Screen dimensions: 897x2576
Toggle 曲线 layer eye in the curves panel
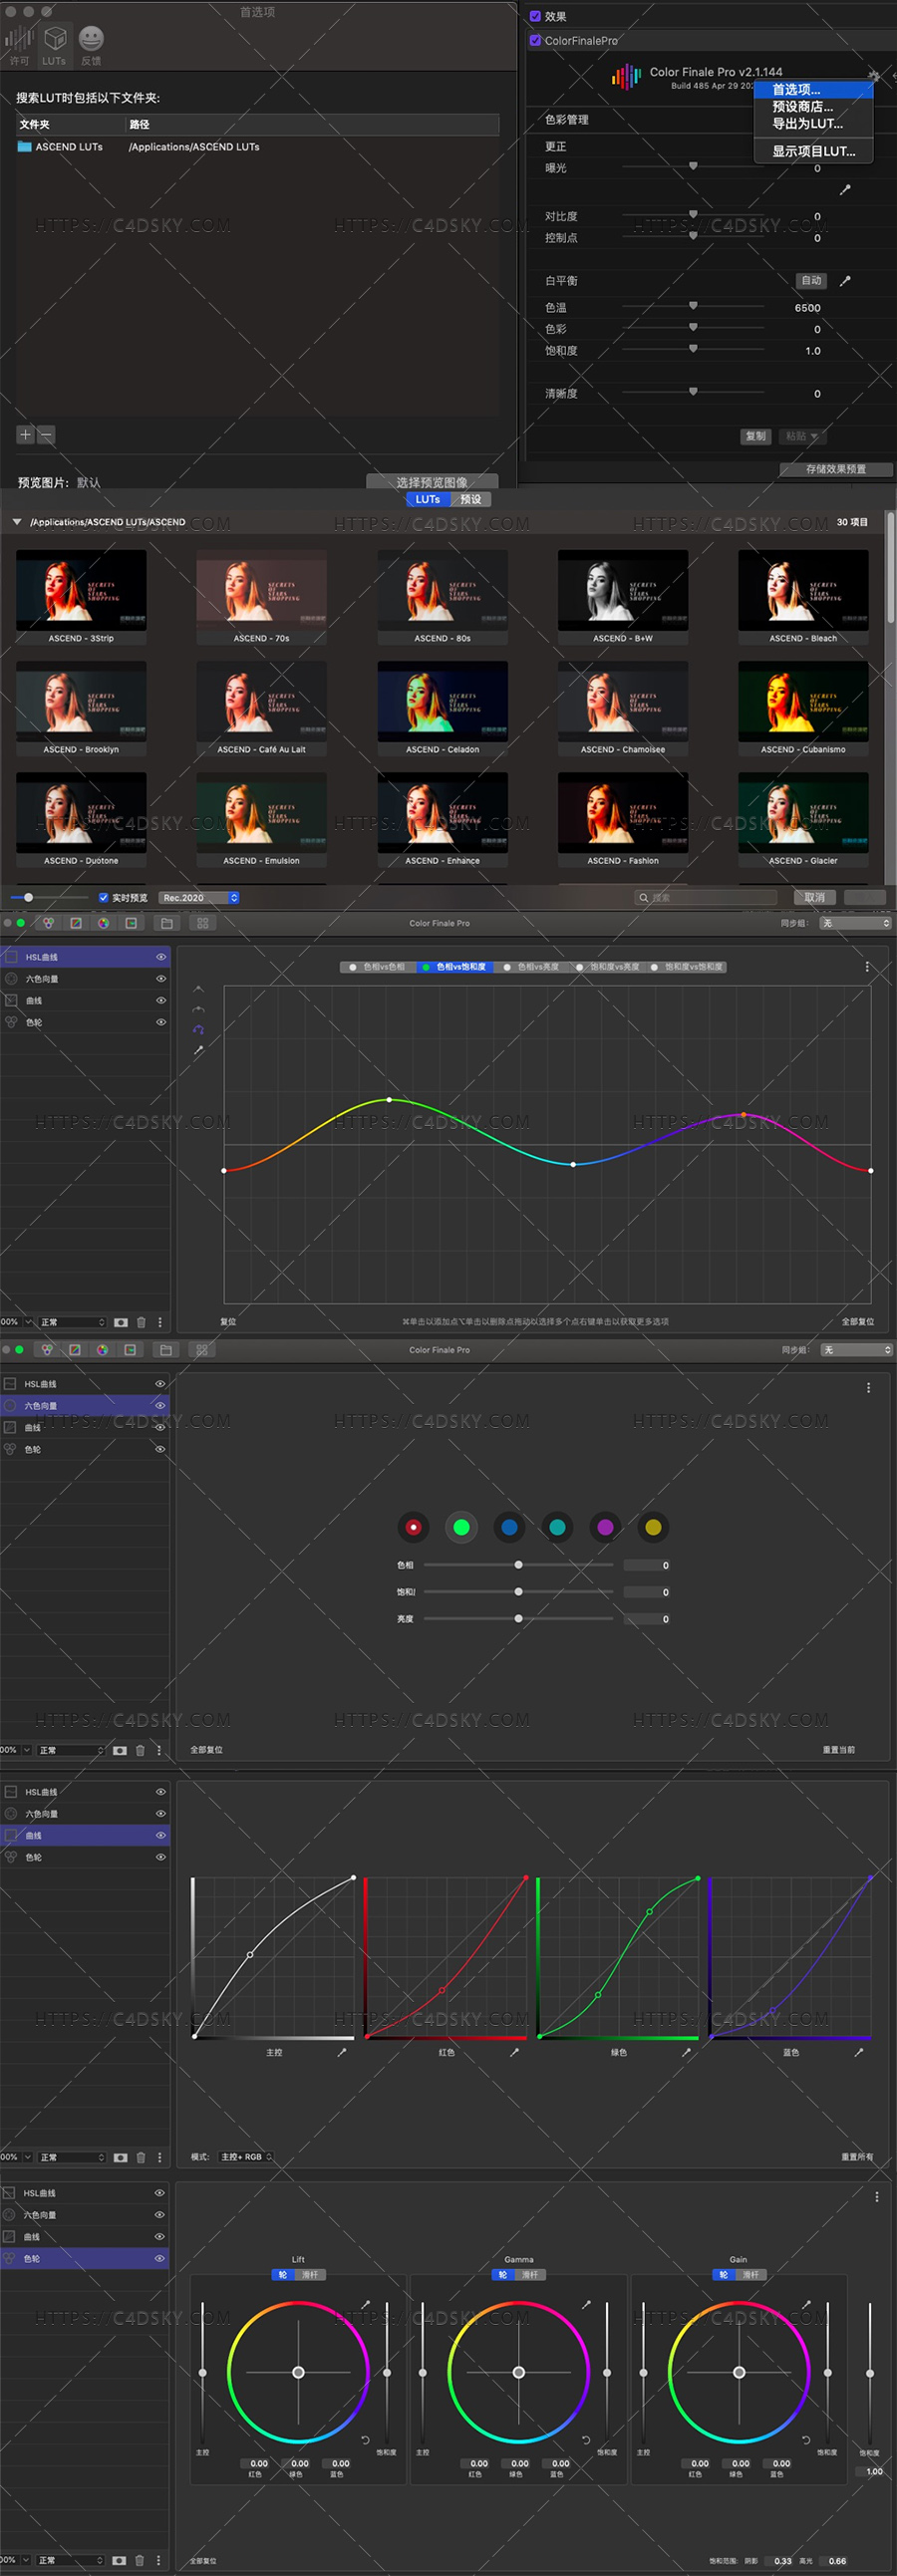(x=160, y=1835)
